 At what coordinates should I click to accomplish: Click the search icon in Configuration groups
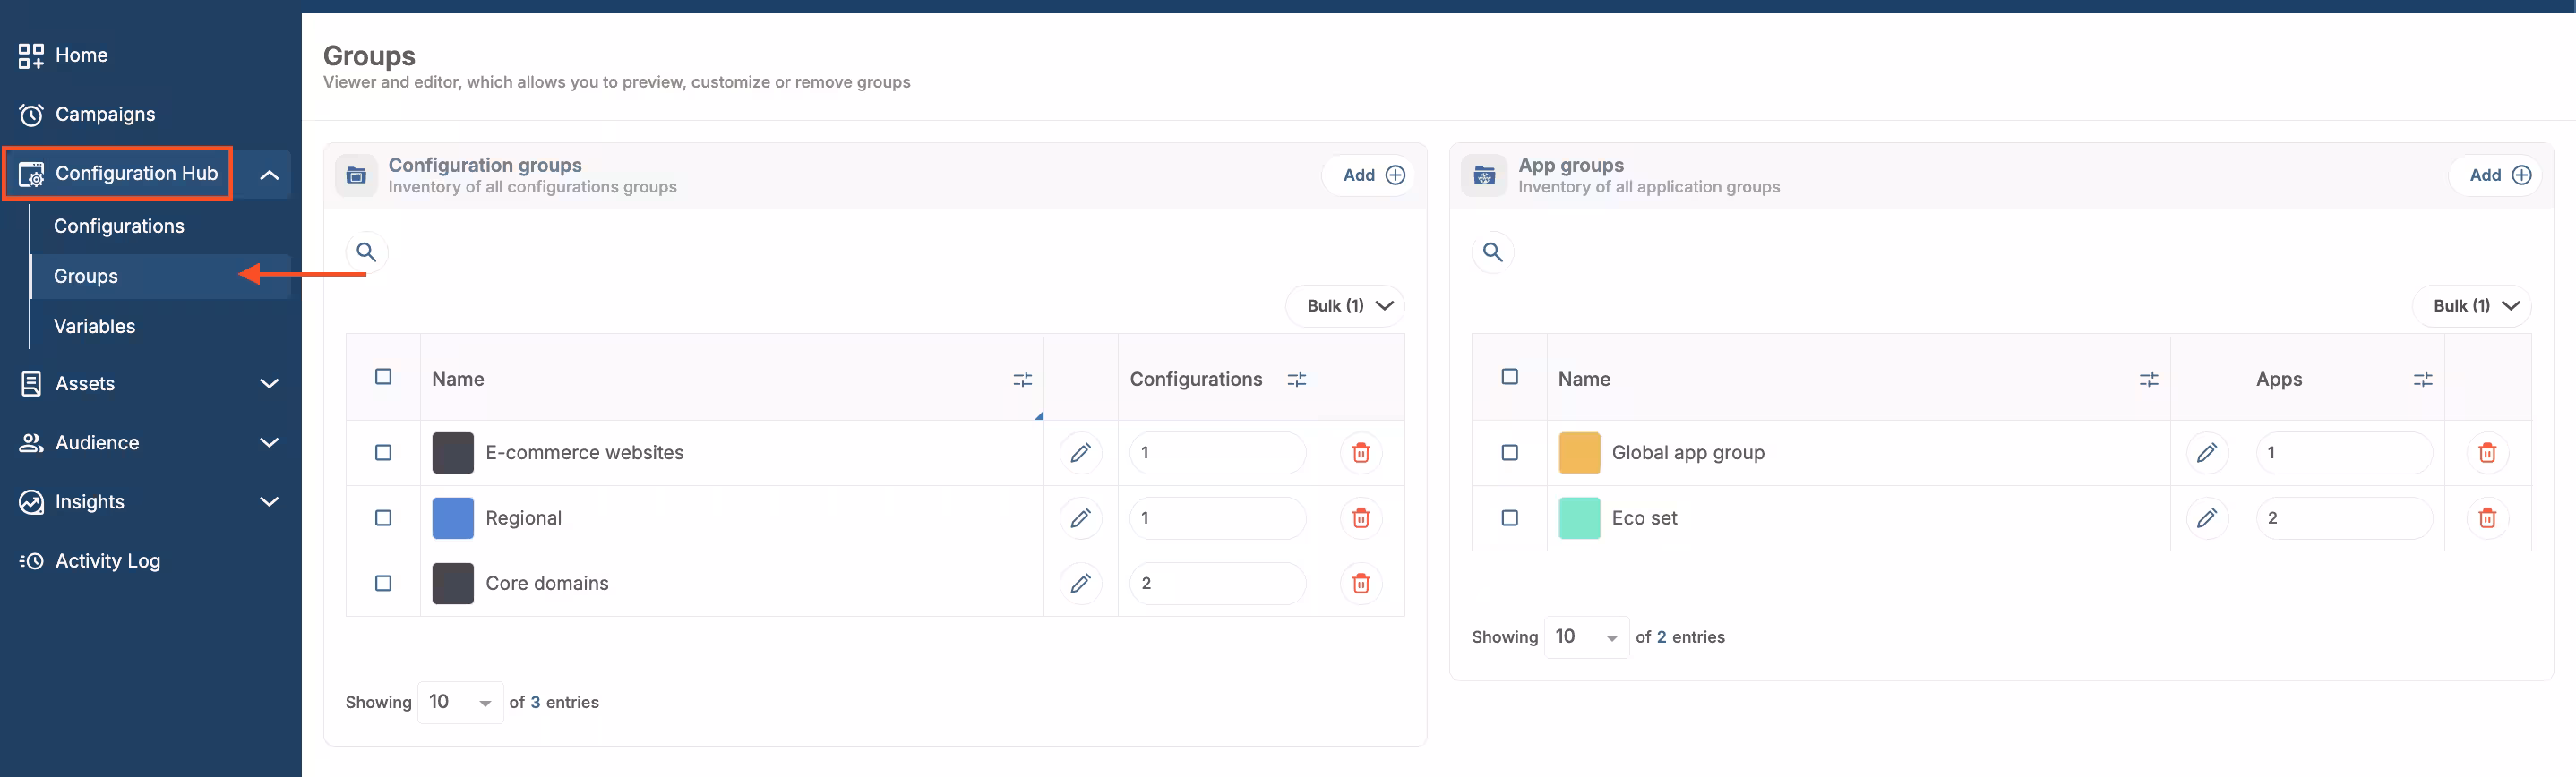coord(366,252)
